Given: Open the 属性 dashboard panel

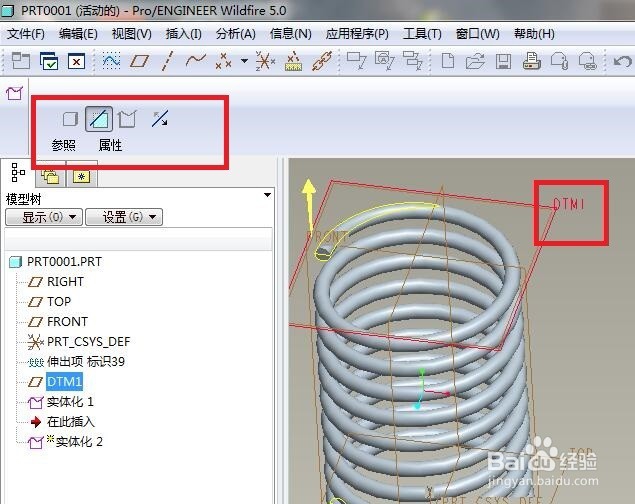Looking at the screenshot, I should (110, 145).
